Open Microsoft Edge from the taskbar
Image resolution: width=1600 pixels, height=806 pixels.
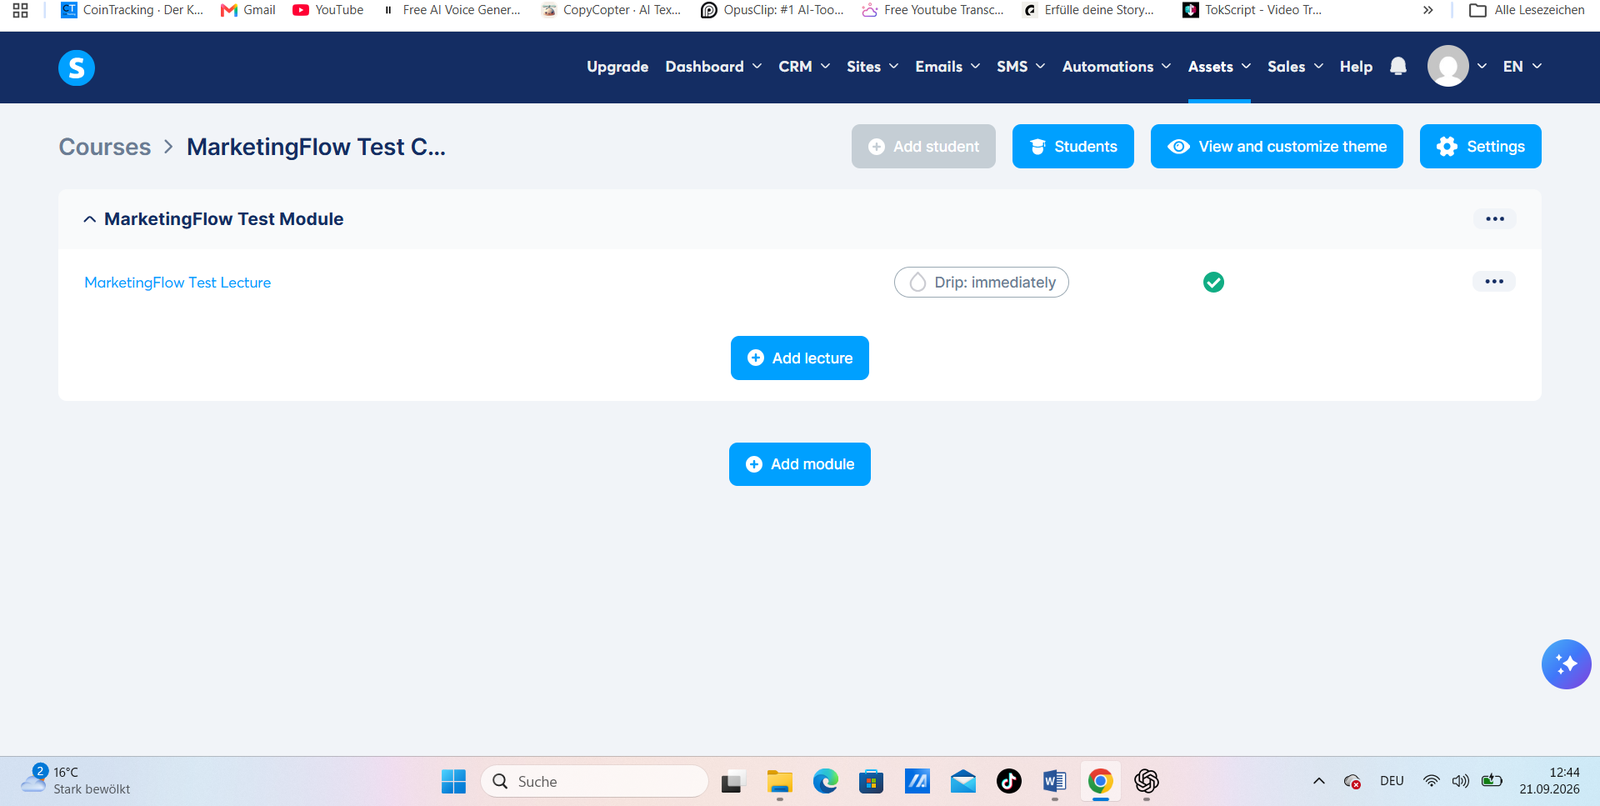pyautogui.click(x=825, y=781)
